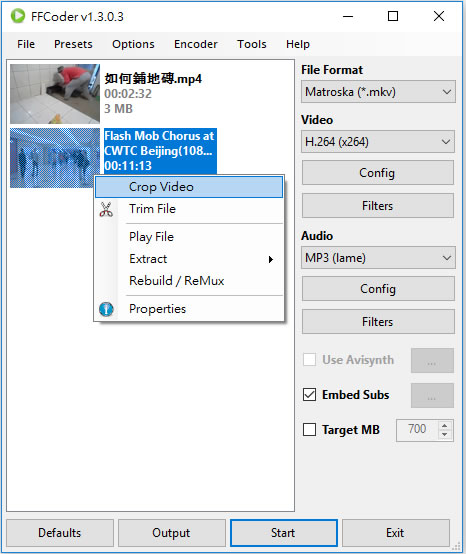Toggle the Use Avisynth checkbox
The width and height of the screenshot is (466, 554).
click(309, 360)
